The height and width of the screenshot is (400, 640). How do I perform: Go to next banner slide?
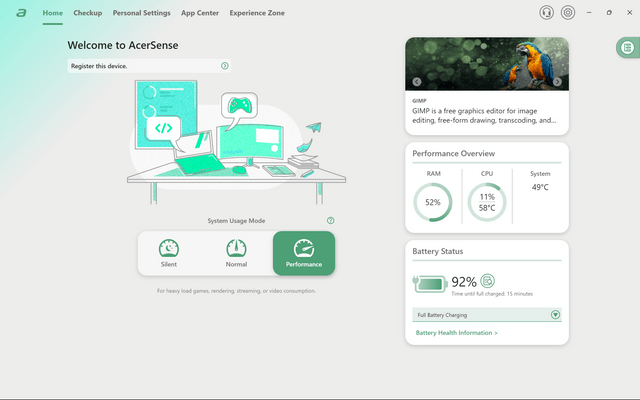pyautogui.click(x=557, y=82)
